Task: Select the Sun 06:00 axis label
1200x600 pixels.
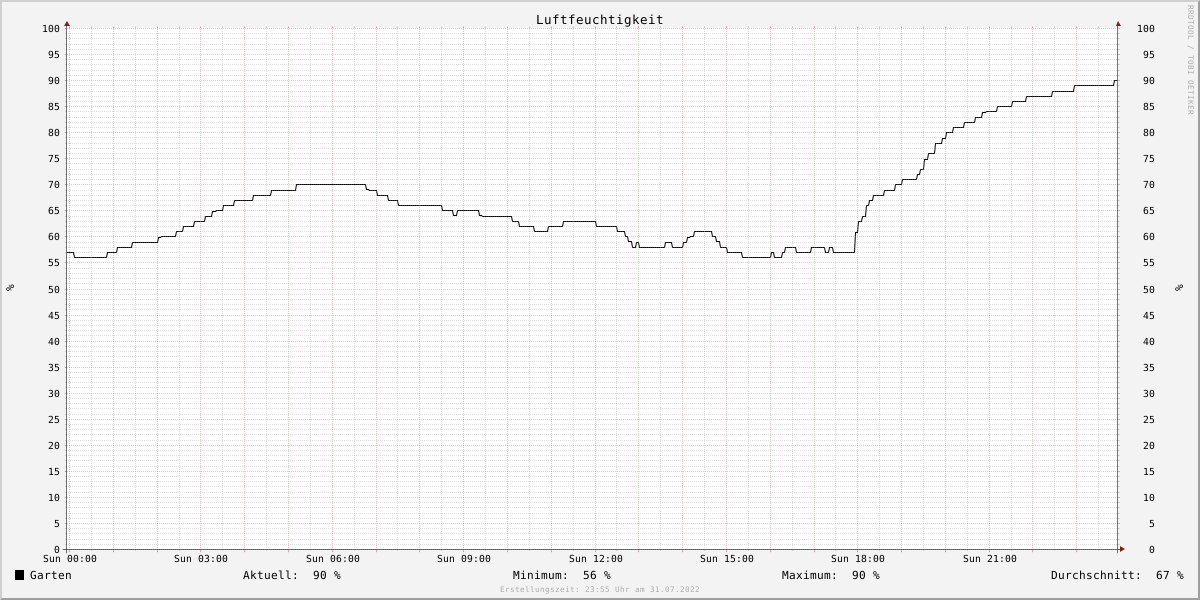Action: coord(333,559)
